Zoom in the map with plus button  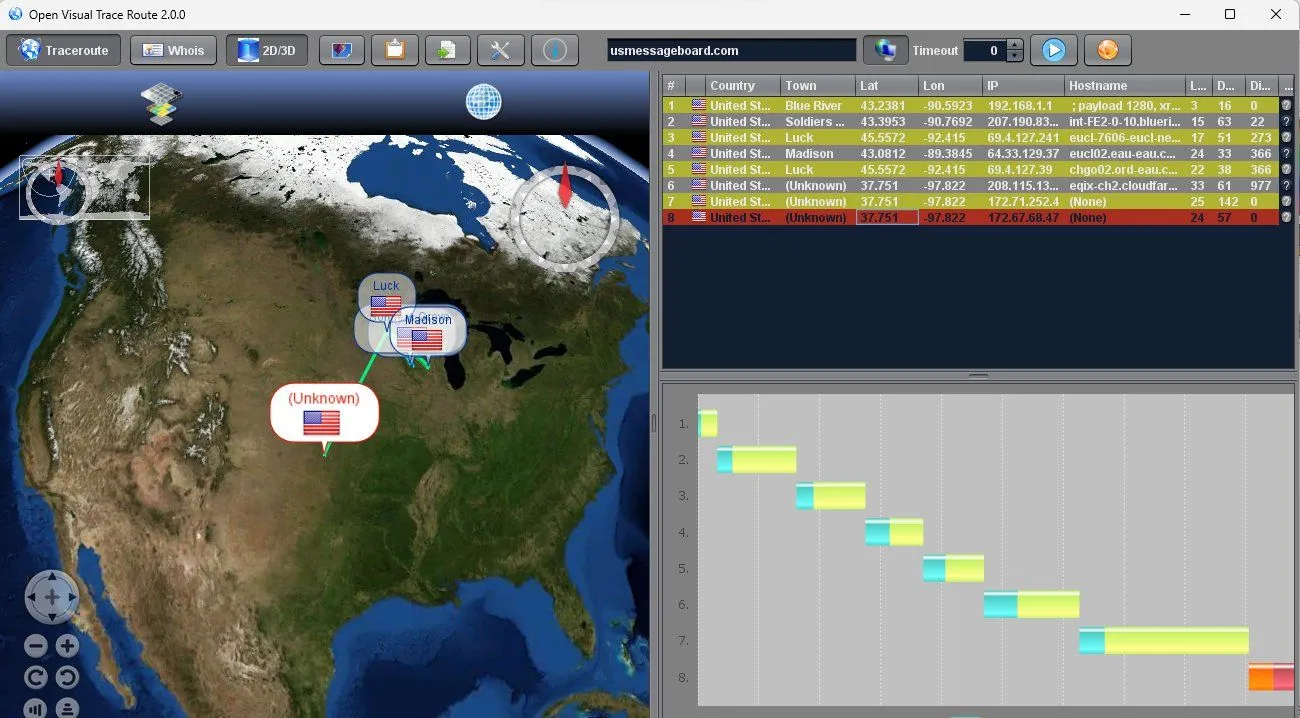pos(67,646)
